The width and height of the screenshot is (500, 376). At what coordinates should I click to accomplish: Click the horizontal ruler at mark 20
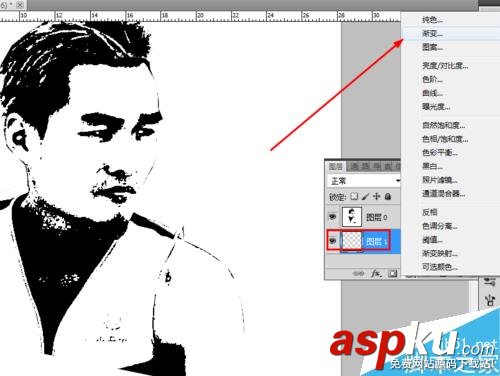tap(200, 16)
